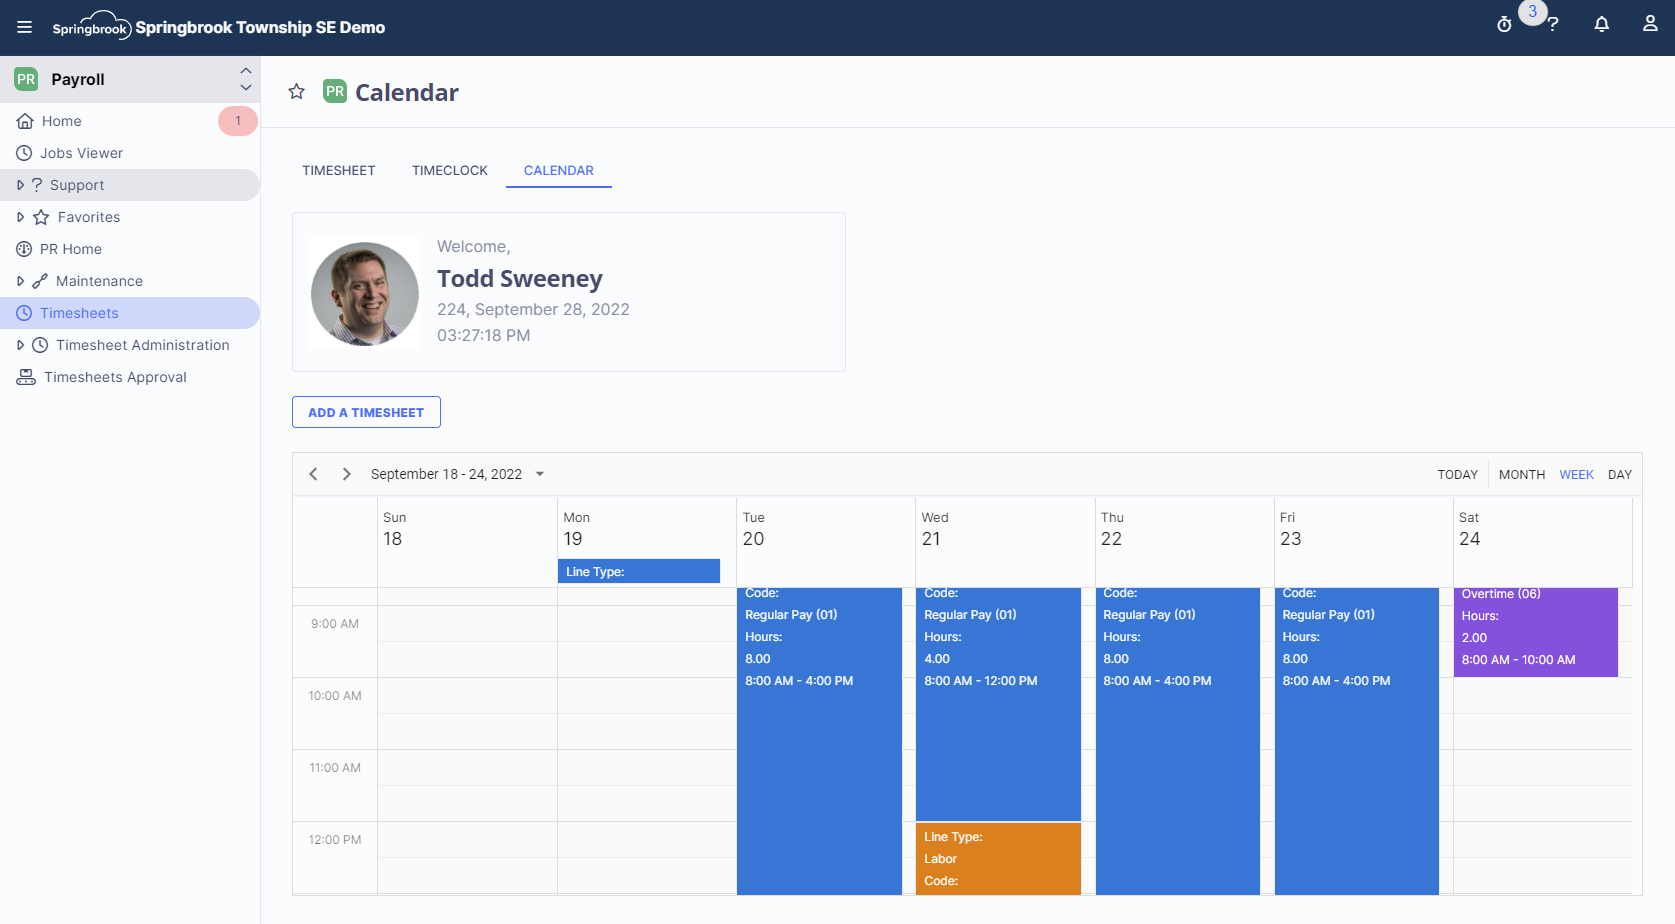This screenshot has height=924, width=1675.
Task: Open the help question mark icon
Action: 1552,23
